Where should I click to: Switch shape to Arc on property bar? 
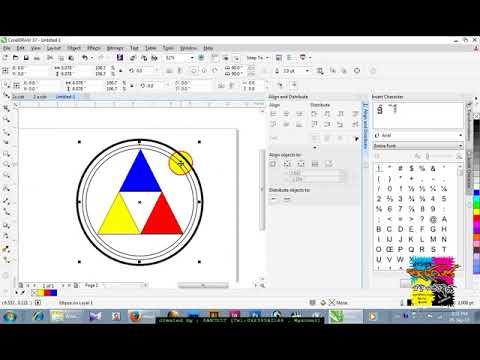(x=215, y=71)
